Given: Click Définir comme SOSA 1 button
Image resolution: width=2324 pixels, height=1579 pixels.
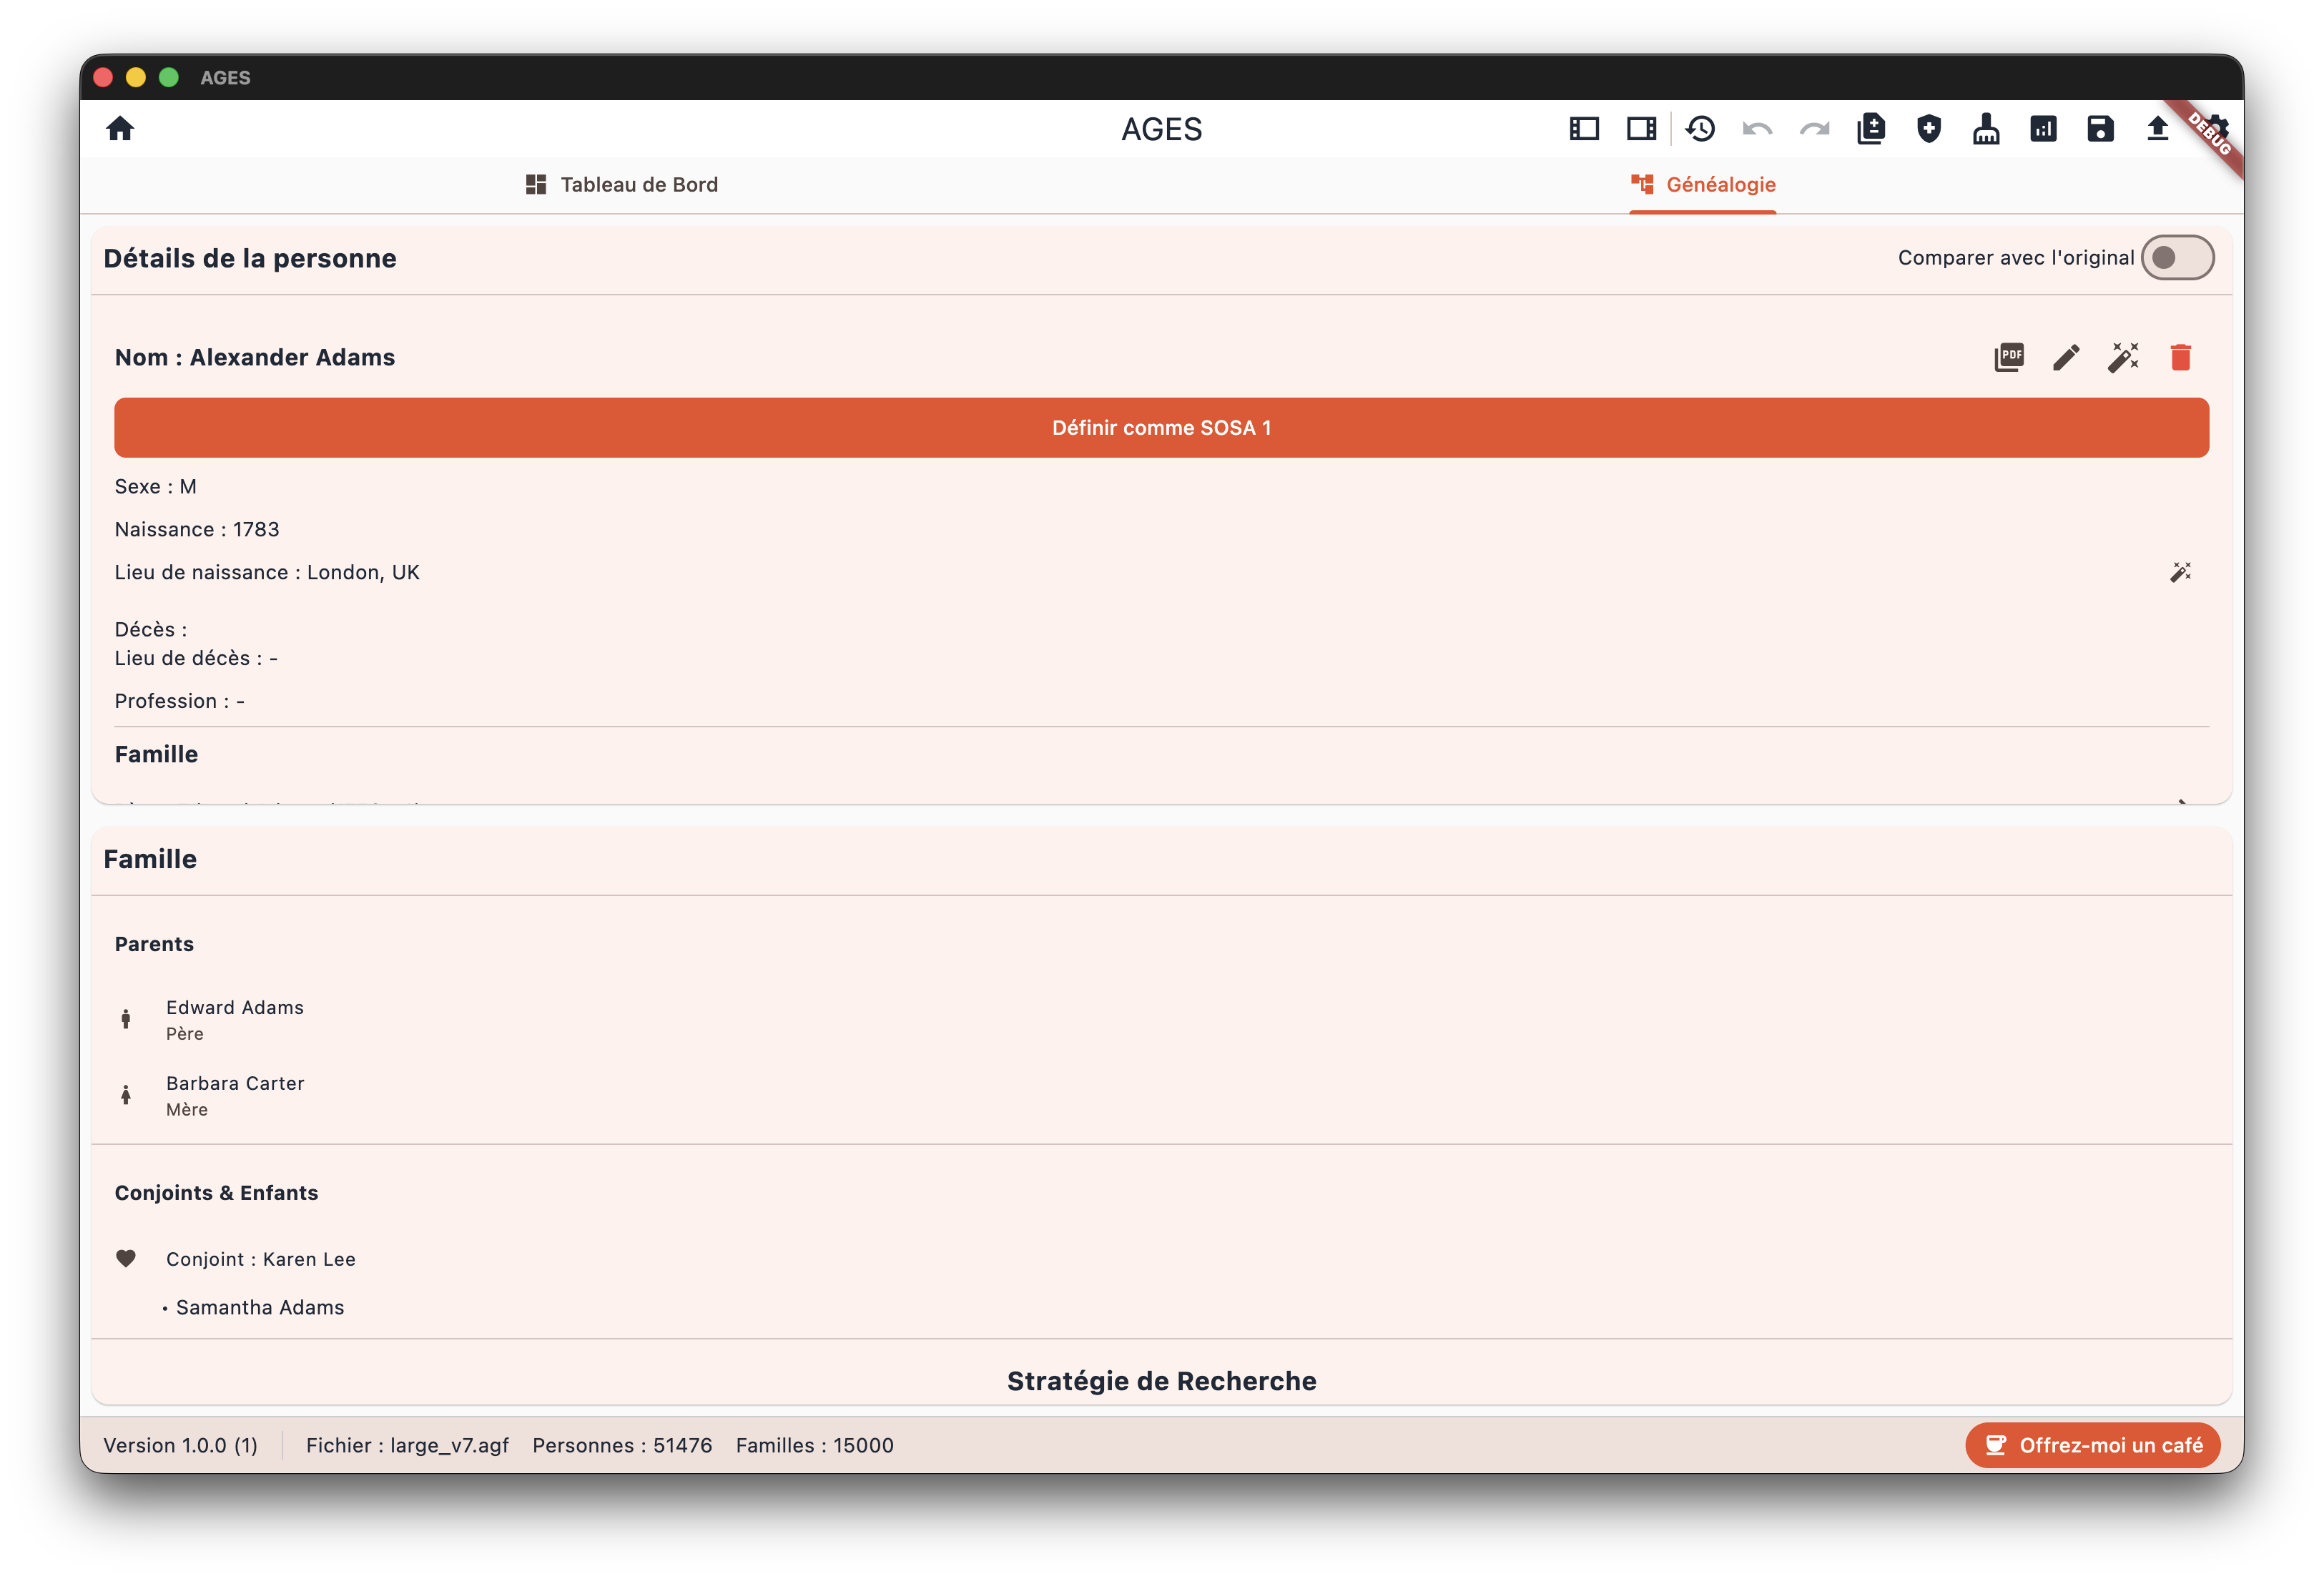Looking at the screenshot, I should coord(1161,428).
